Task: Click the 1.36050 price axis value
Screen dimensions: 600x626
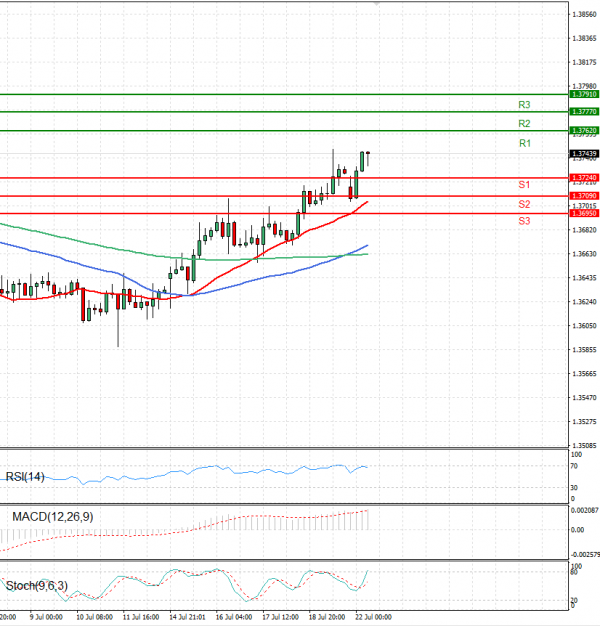Action: pos(584,326)
